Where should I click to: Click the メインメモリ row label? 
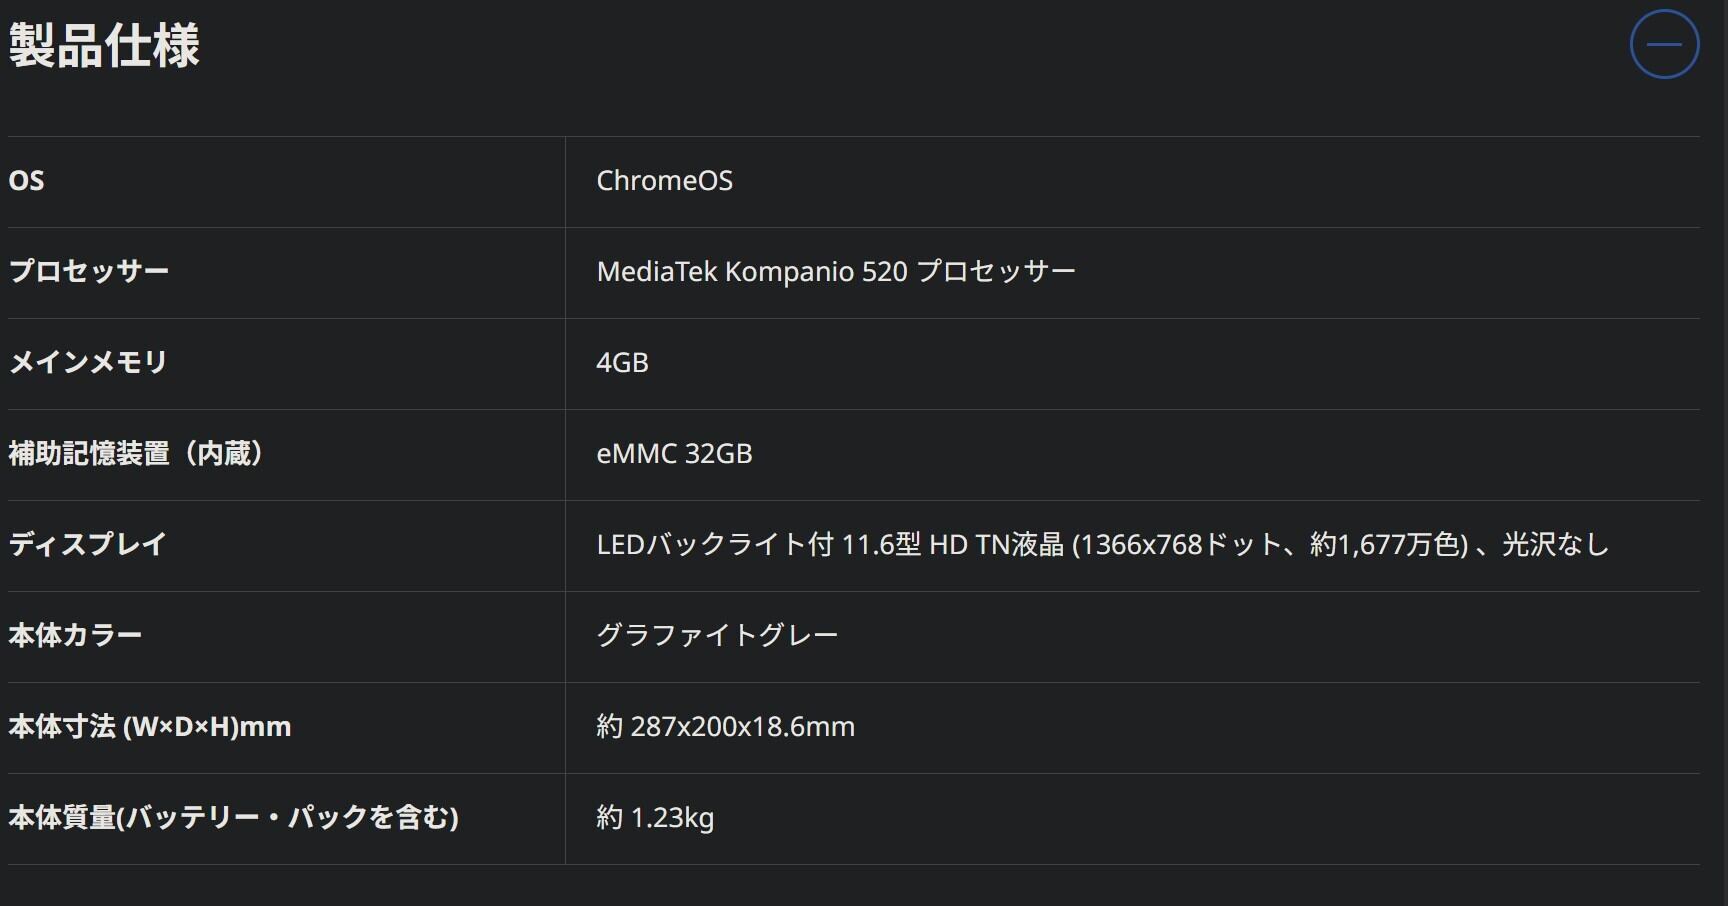click(88, 363)
